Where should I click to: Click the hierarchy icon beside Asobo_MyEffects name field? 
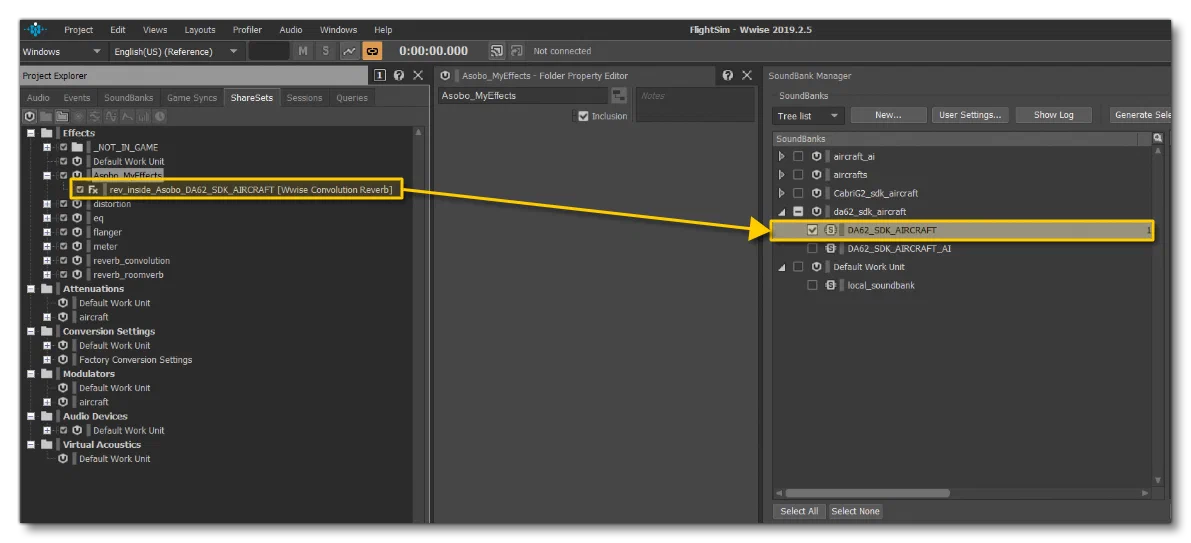pyautogui.click(x=619, y=96)
